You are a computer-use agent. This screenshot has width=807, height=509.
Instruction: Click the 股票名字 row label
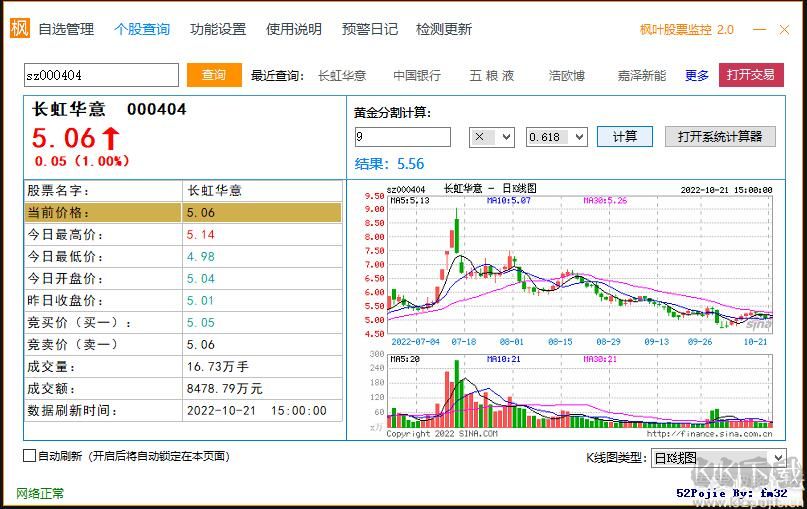[58, 191]
